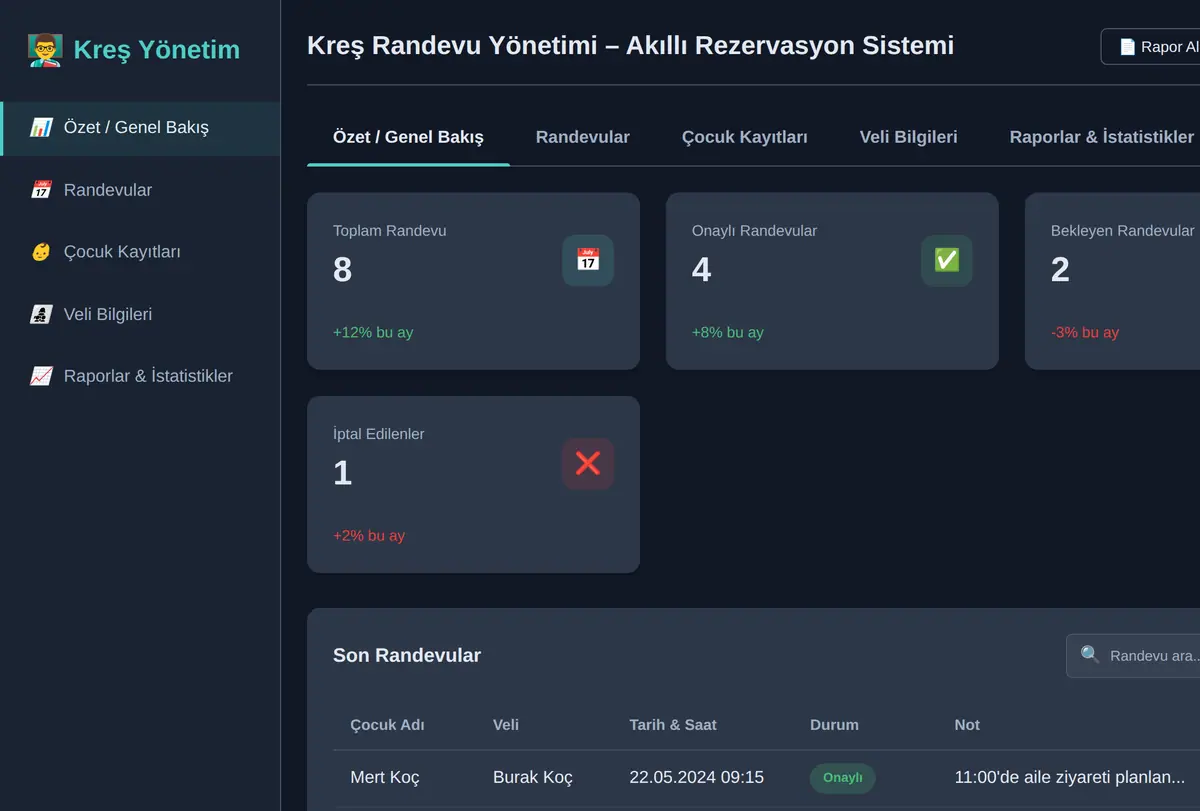This screenshot has height=811, width=1200.
Task: Click the family icon beside Veli Bilgileri in sidebar
Action: [x=41, y=314]
